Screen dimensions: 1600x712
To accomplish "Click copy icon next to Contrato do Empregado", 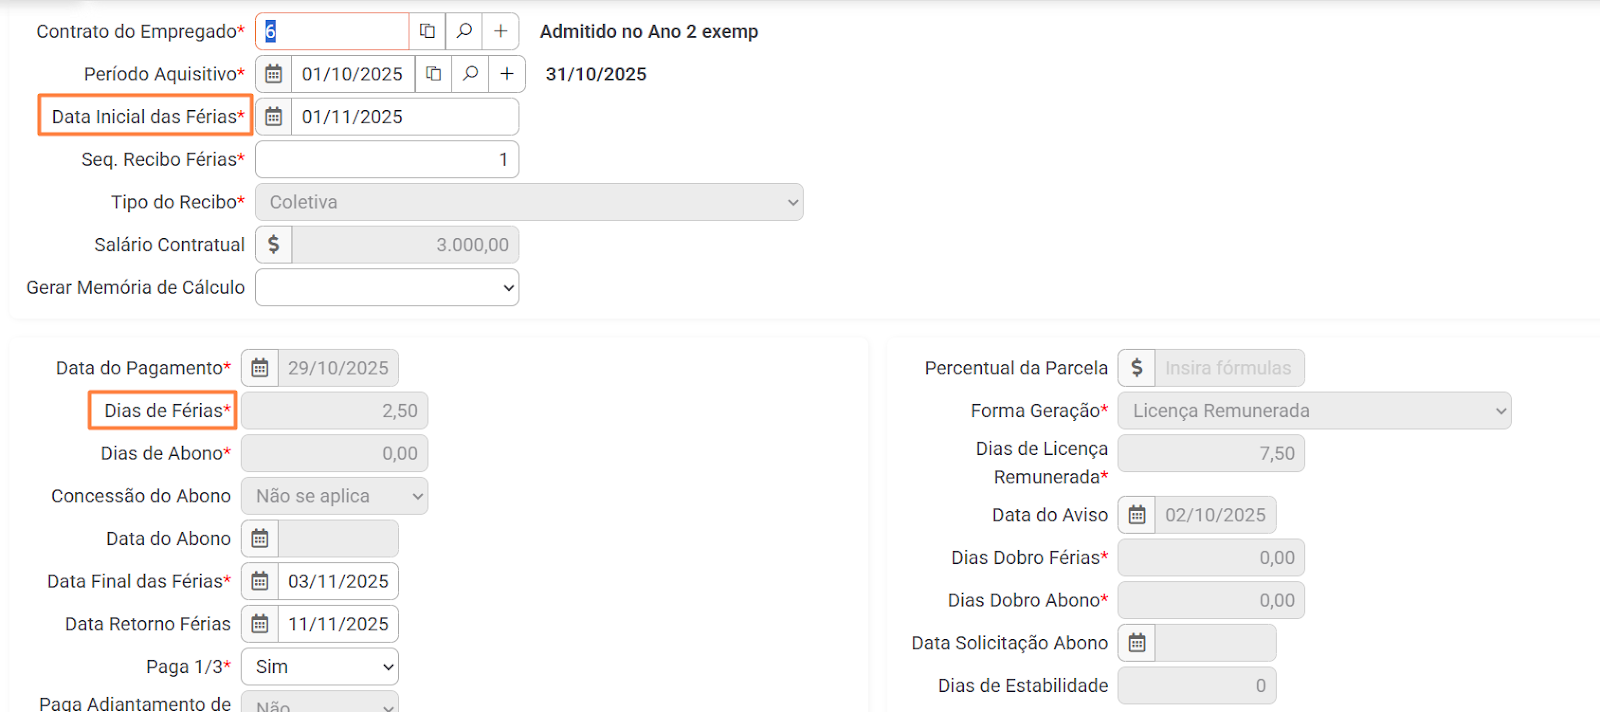I will [427, 31].
